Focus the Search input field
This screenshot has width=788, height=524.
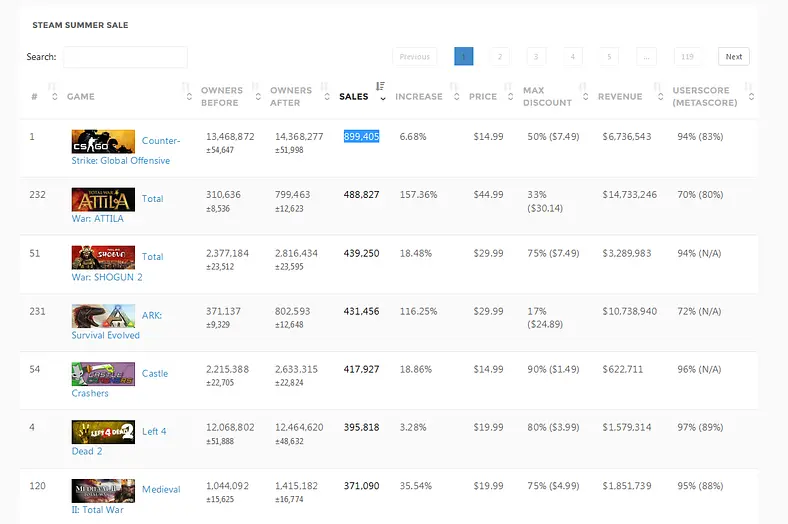tap(125, 57)
